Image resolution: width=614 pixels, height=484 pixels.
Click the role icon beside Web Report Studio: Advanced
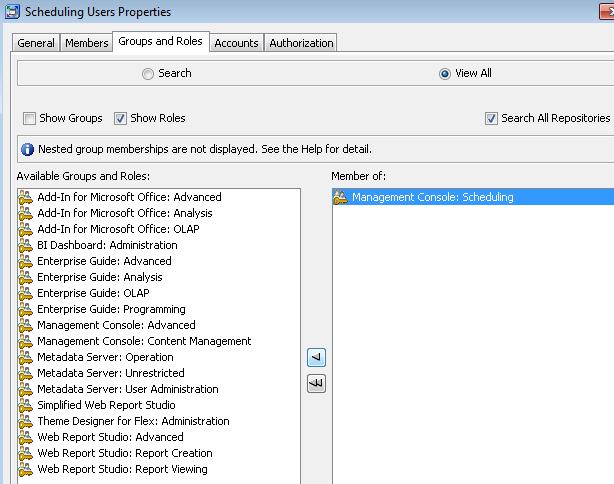[26, 437]
